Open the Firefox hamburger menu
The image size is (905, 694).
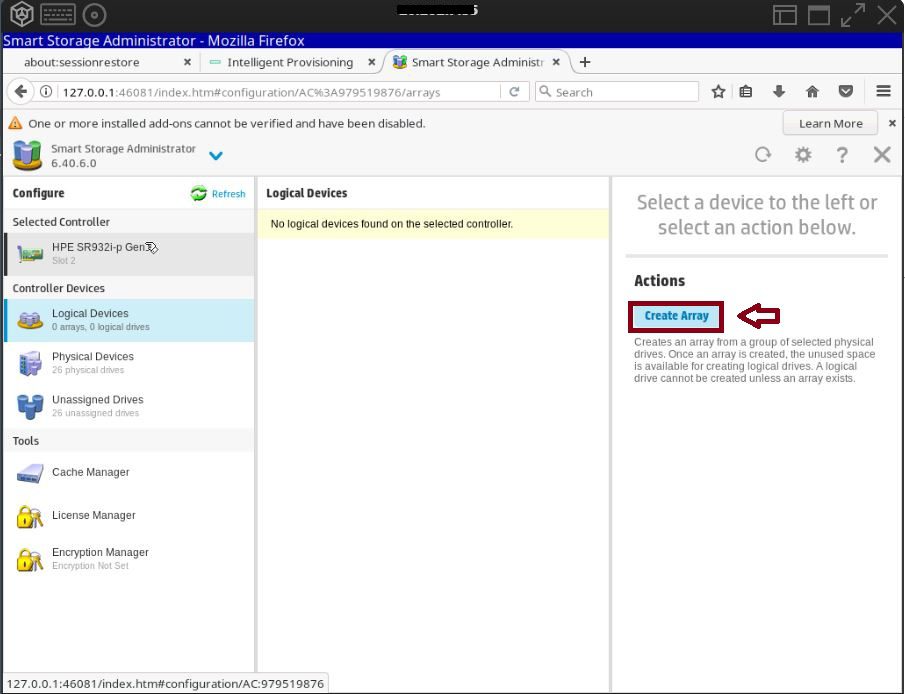(883, 92)
